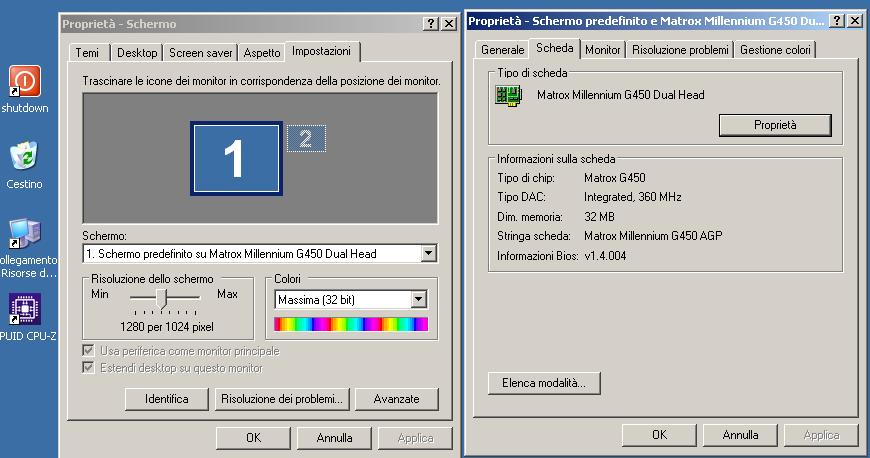This screenshot has height=458, width=870.
Task: Close the Proprietà - Schermo window
Action: point(449,24)
